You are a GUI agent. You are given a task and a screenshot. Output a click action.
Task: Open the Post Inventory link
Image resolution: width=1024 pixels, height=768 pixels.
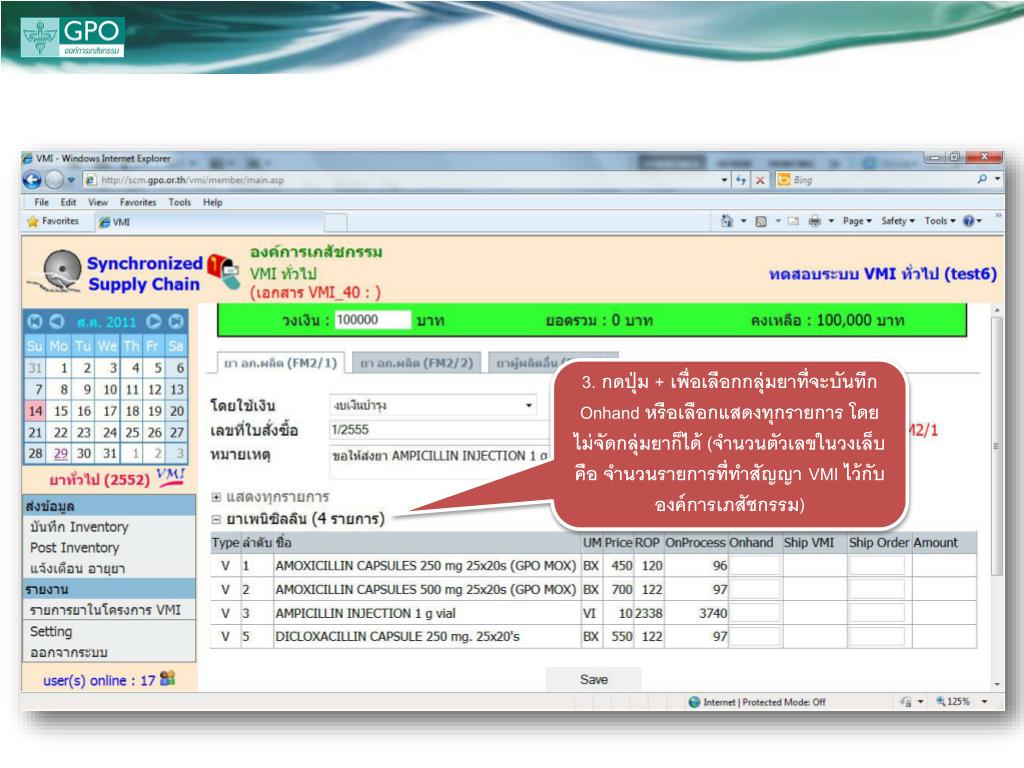(74, 548)
